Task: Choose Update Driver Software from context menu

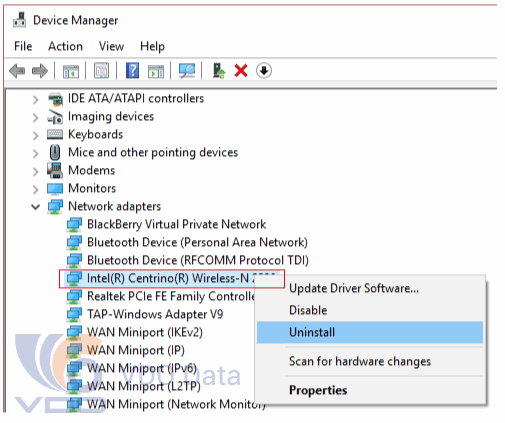Action: [370, 288]
